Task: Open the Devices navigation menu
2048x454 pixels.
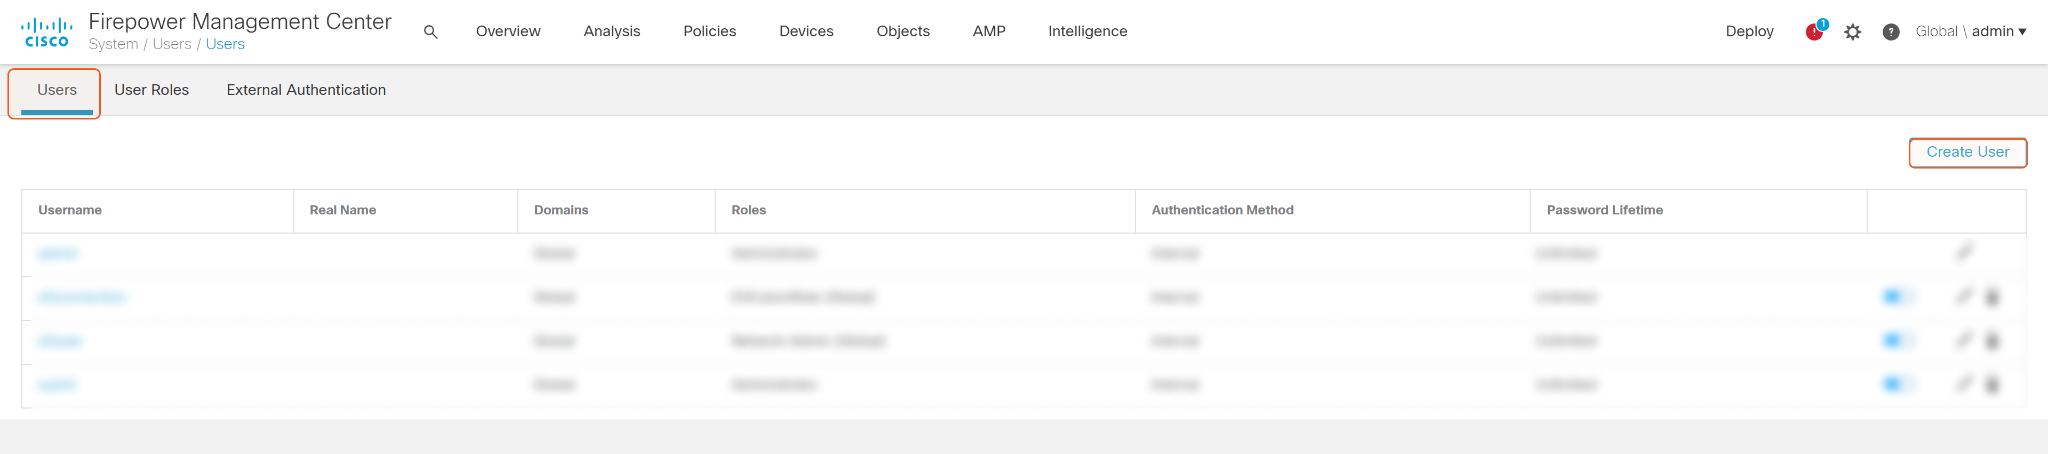Action: point(806,32)
